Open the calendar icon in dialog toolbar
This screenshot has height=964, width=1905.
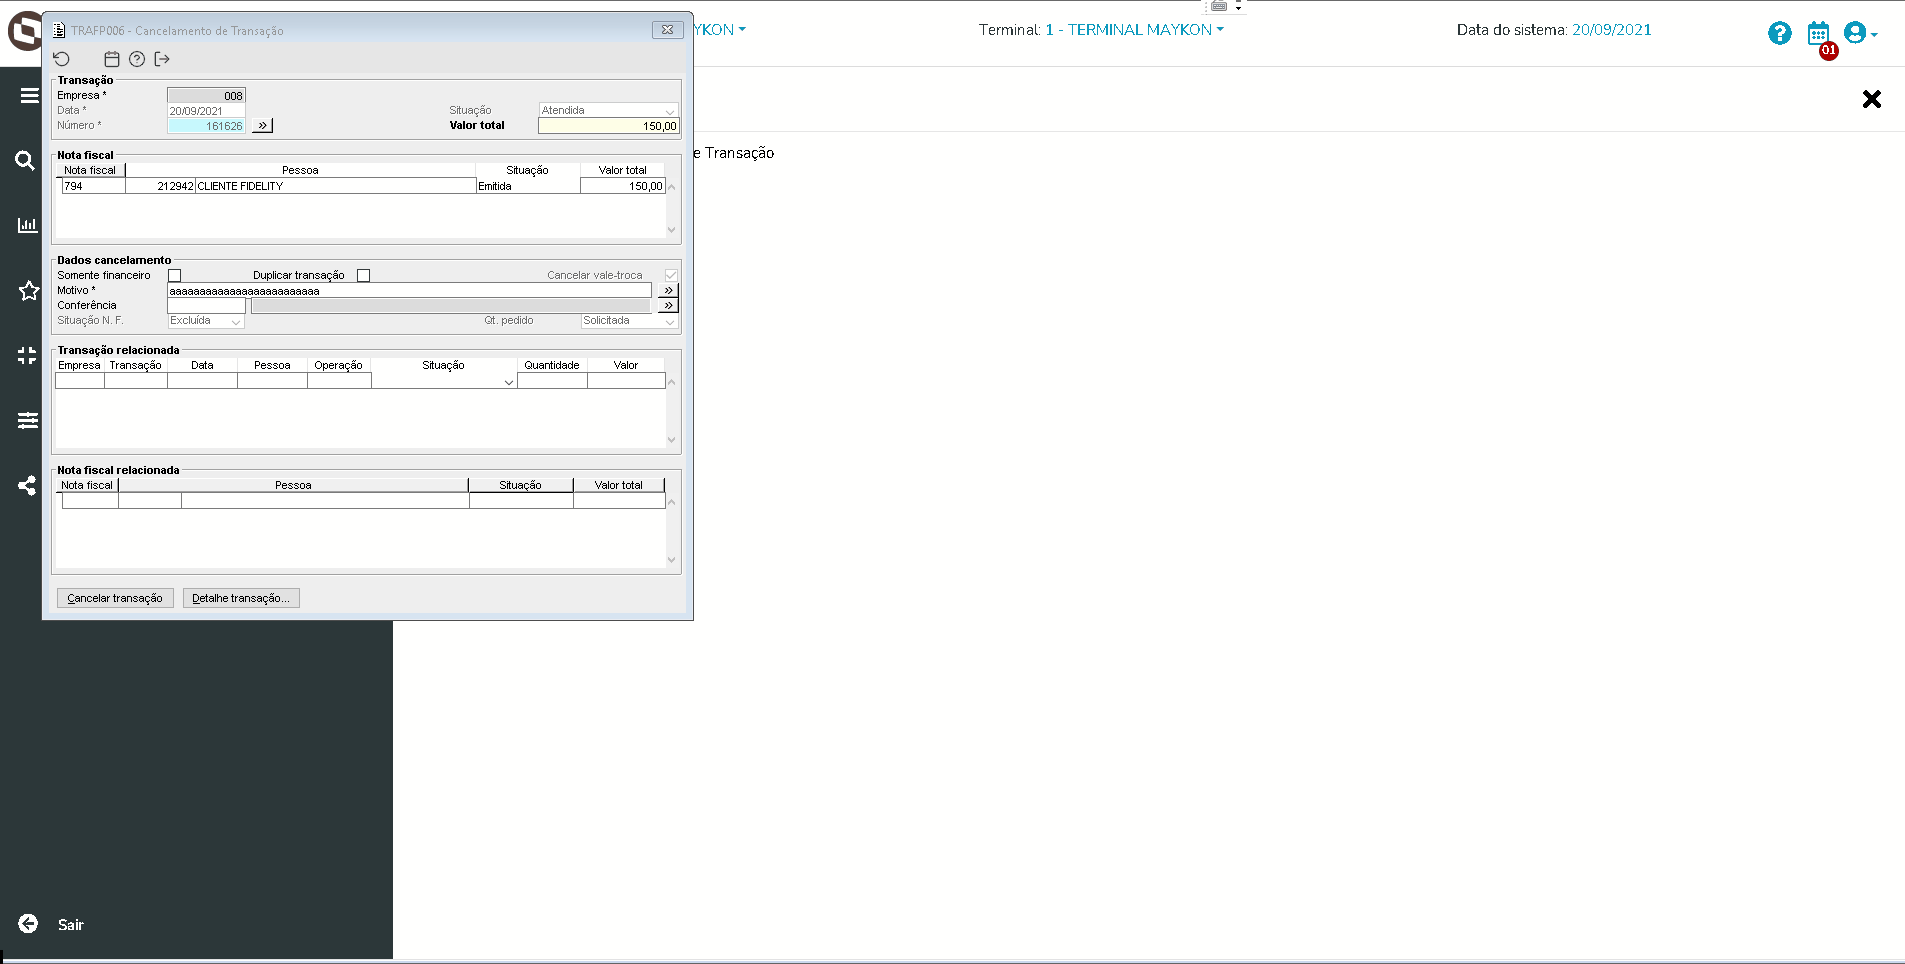coord(112,59)
